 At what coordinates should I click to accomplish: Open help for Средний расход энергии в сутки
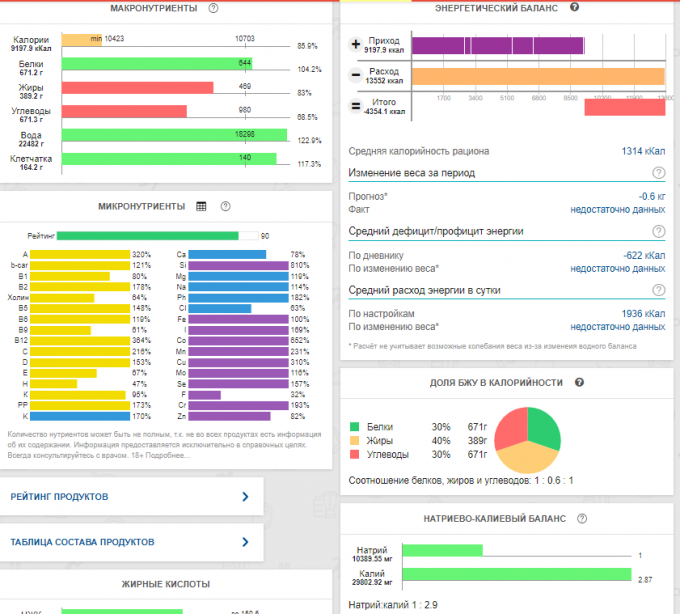(x=658, y=290)
